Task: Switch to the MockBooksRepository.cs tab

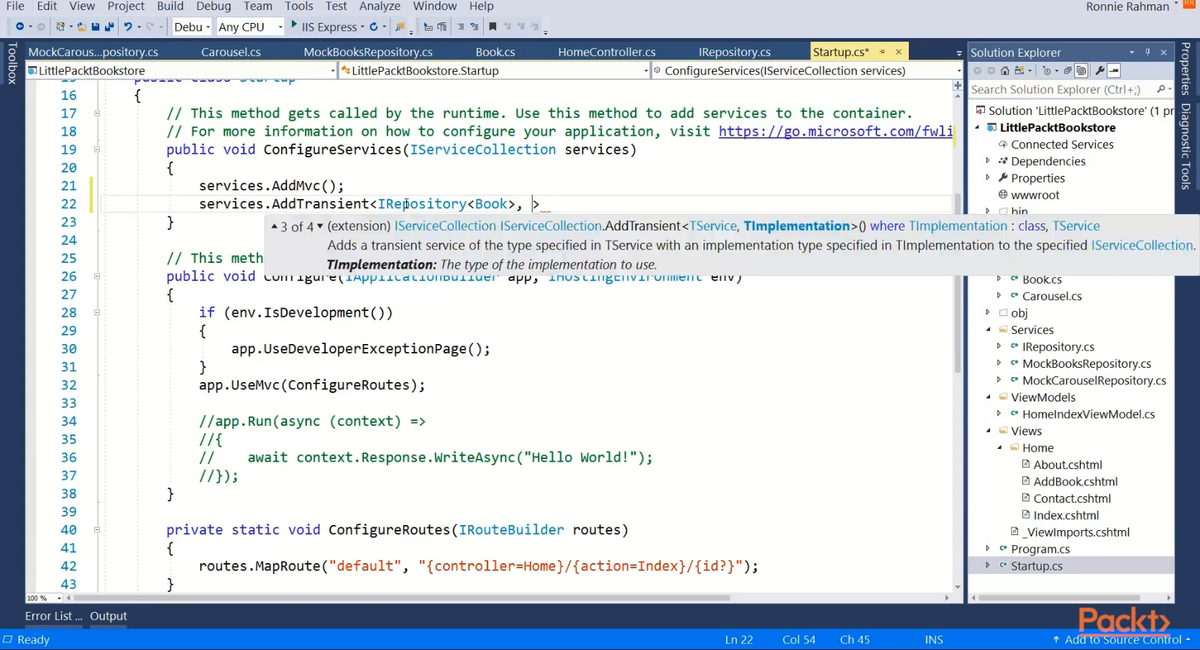Action: pyautogui.click(x=368, y=52)
